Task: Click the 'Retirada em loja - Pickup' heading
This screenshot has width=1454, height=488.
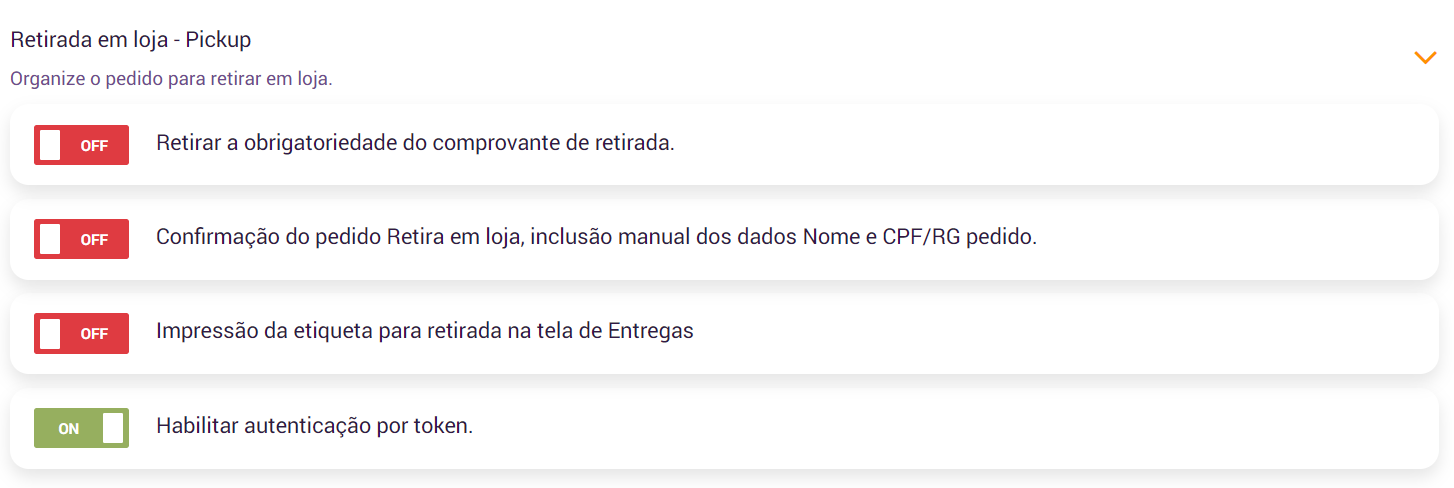Action: (x=130, y=41)
